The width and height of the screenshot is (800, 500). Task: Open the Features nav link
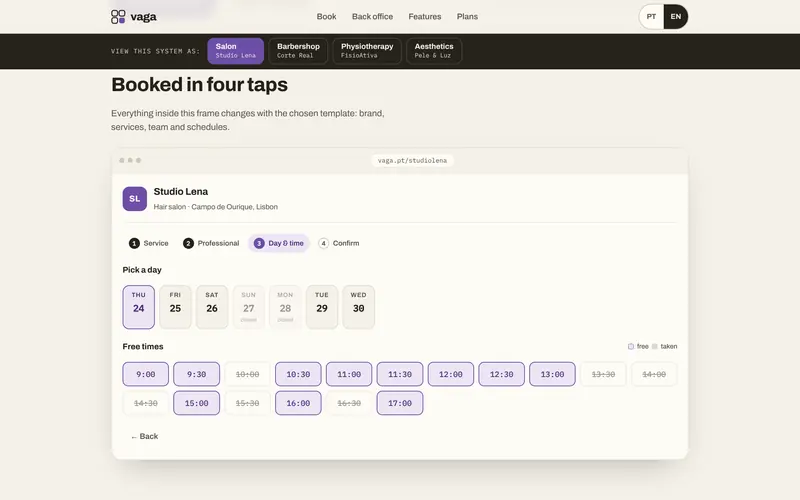[424, 17]
